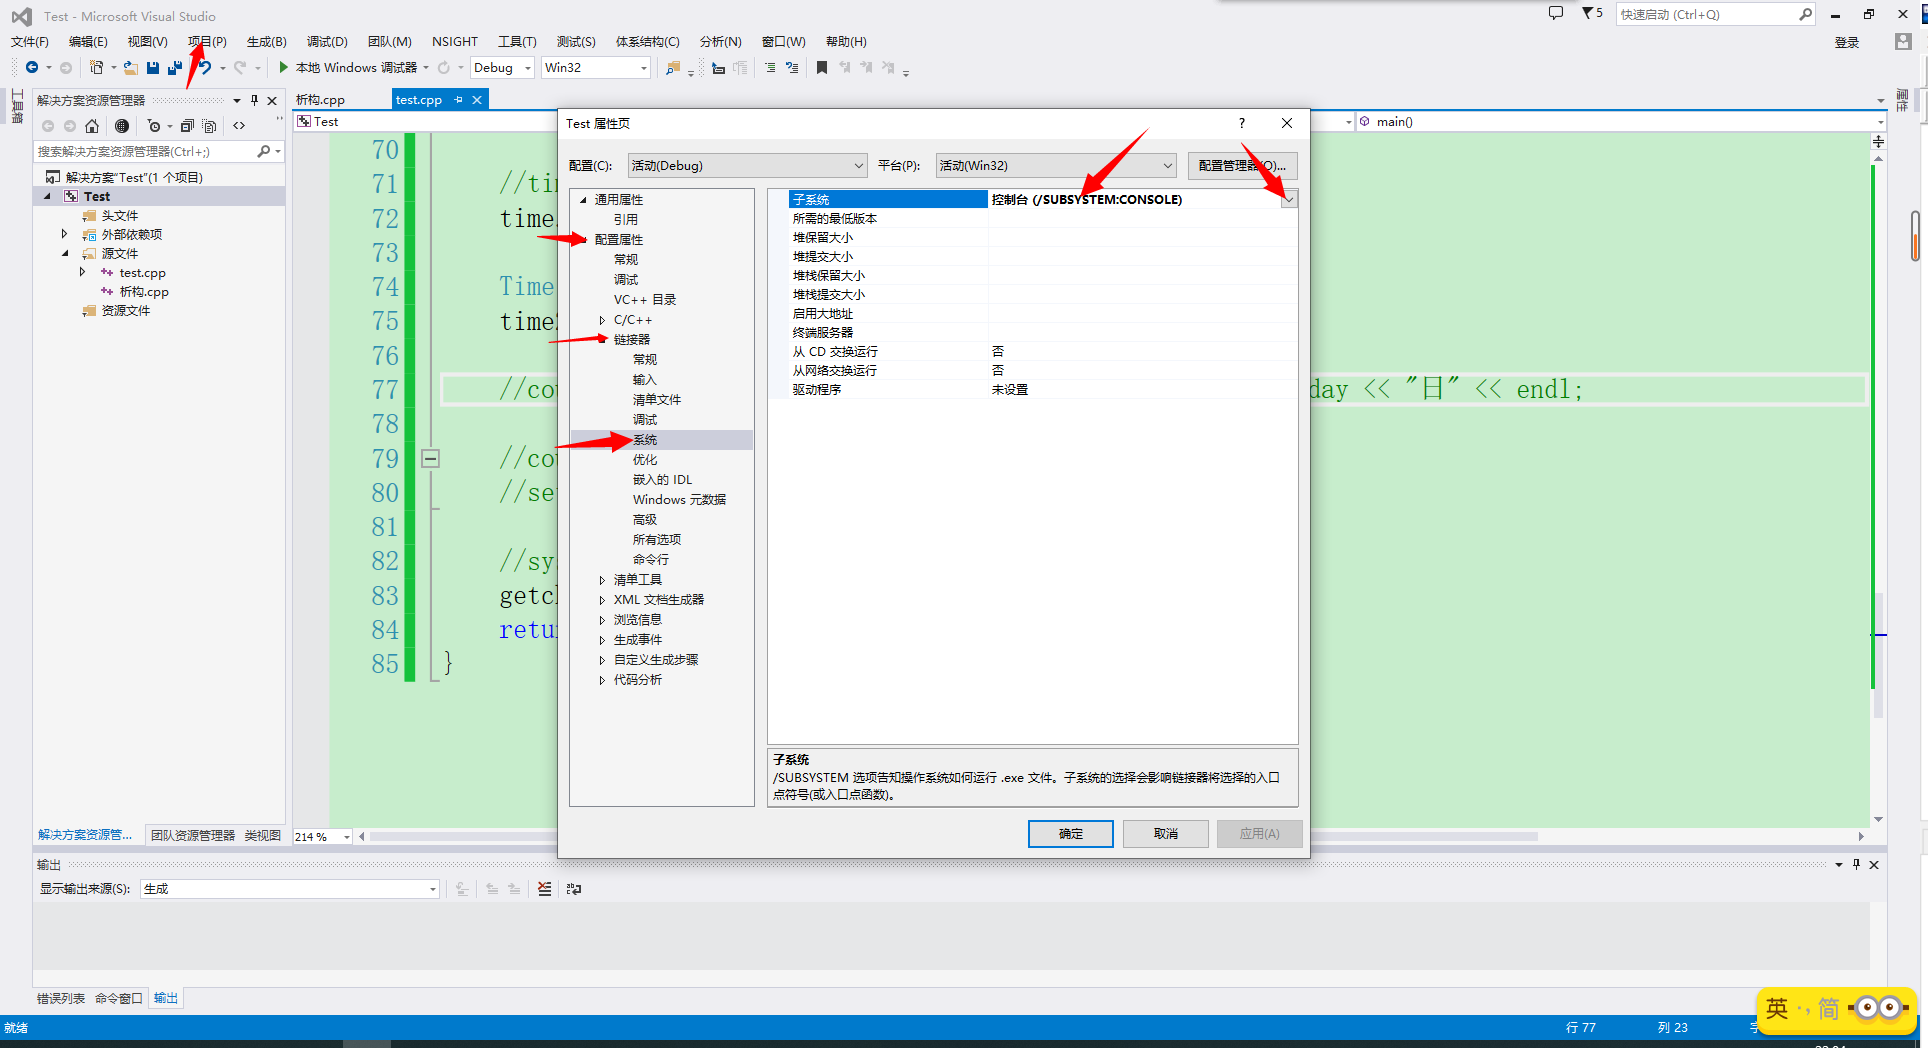Expand the 生成事件 tree node

tap(602, 640)
